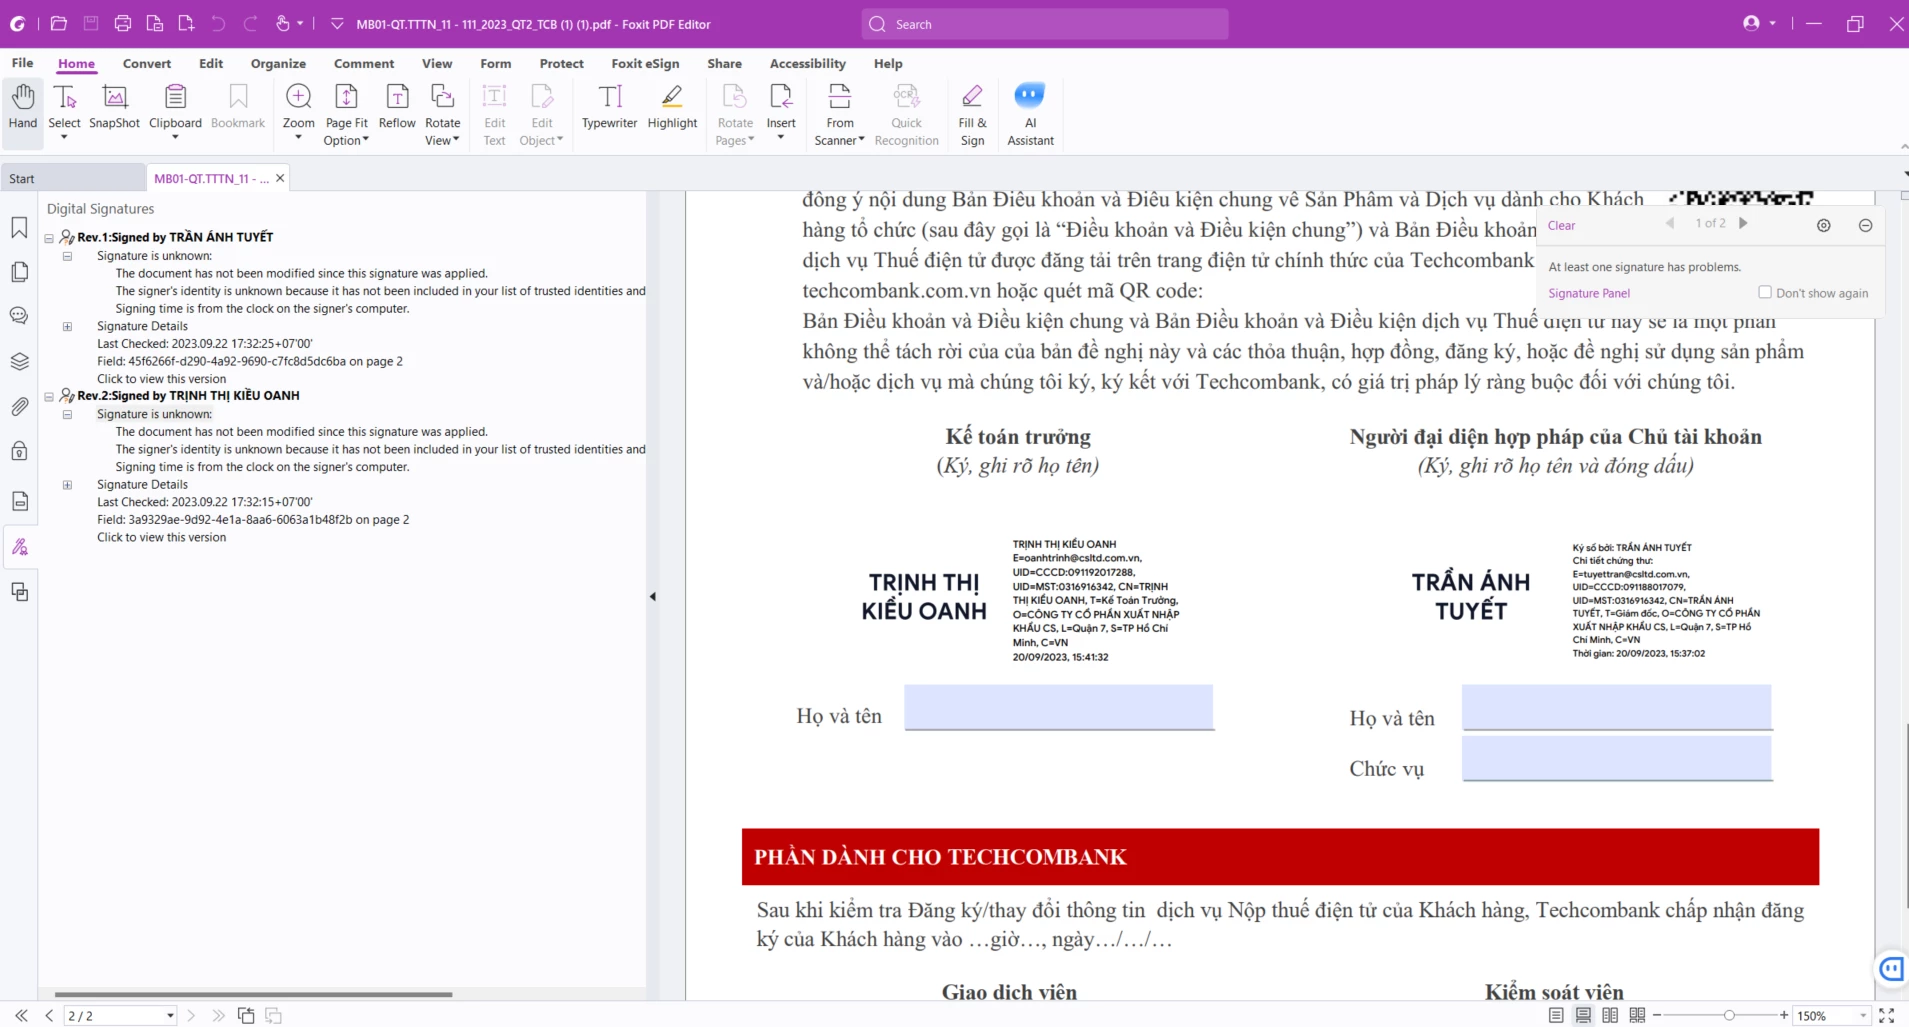Select facing pages view mode

point(1610,1015)
